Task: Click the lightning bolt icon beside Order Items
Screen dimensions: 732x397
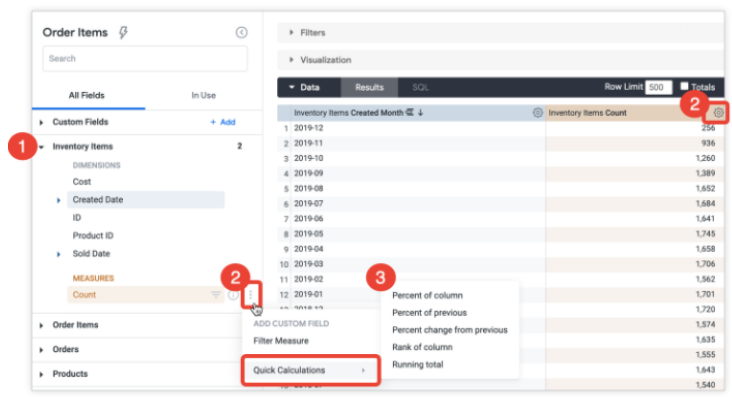Action: (x=123, y=33)
